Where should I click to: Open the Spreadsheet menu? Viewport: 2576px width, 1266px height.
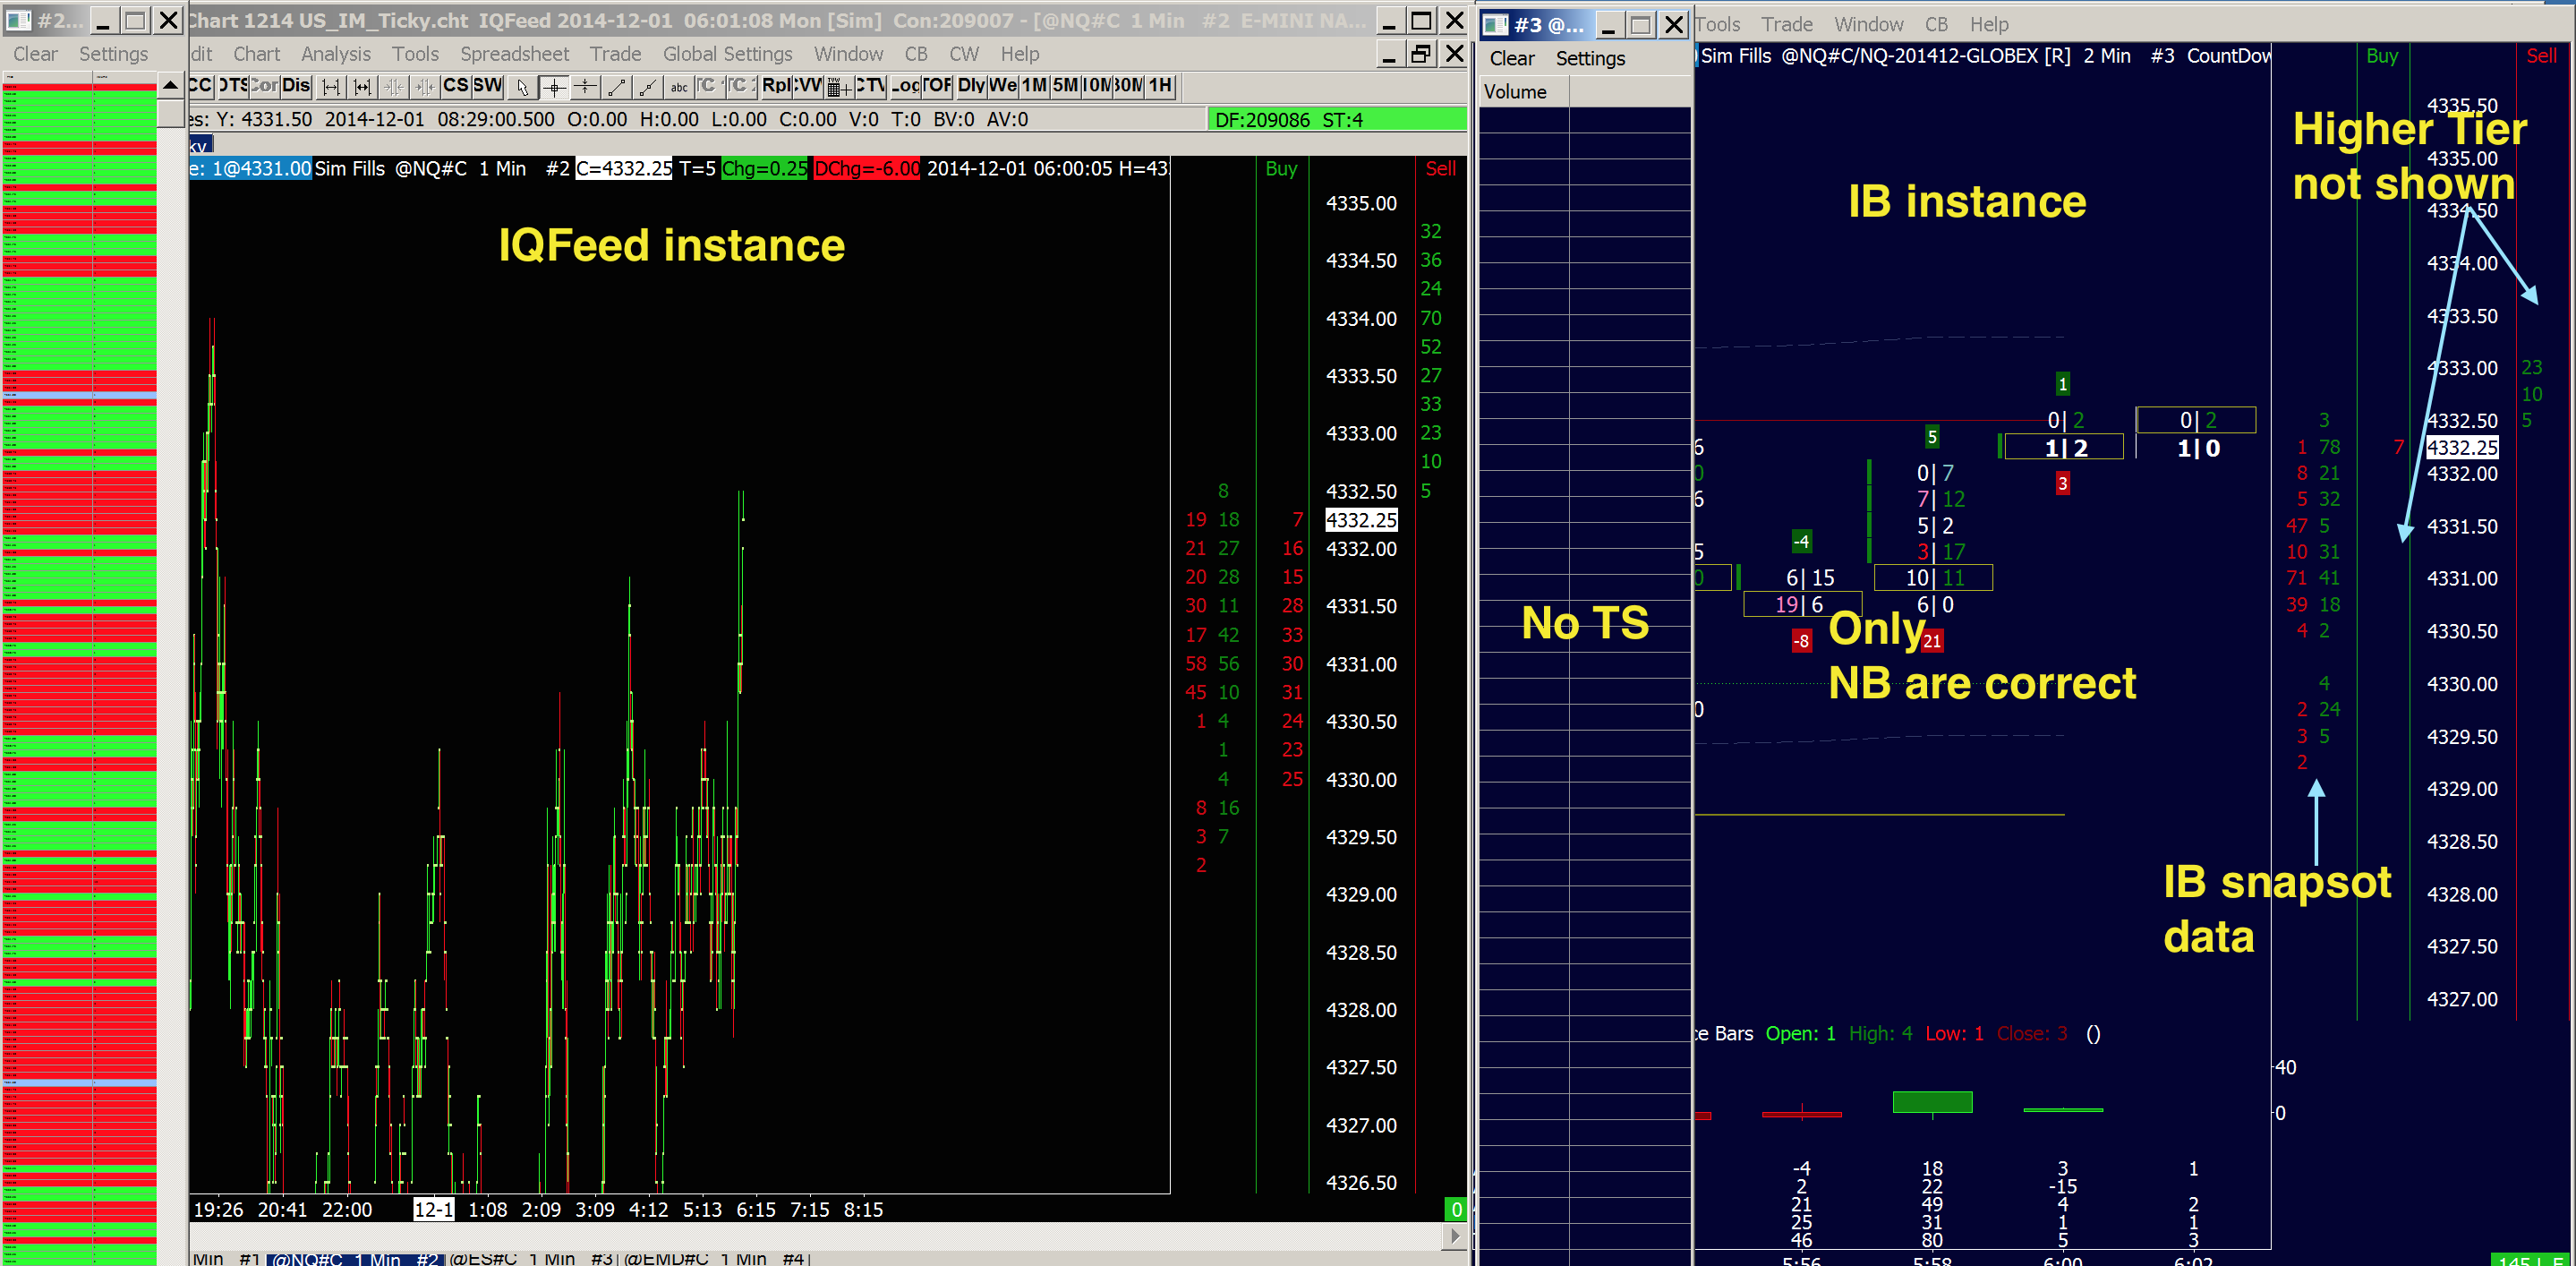click(514, 54)
